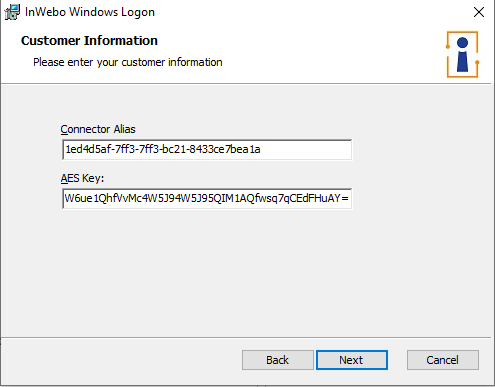Close the InWebo Windows Logon dialog
The image size is (495, 387).
click(479, 12)
